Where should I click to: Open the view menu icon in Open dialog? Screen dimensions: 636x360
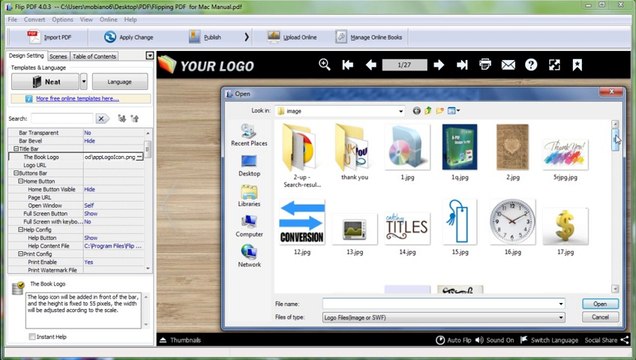coord(453,110)
